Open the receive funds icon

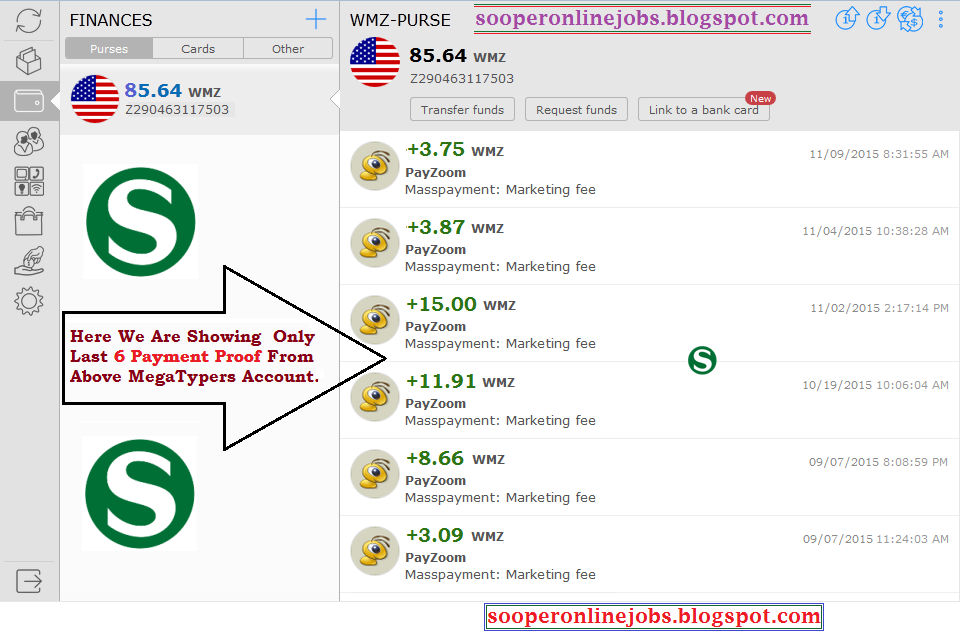click(878, 19)
